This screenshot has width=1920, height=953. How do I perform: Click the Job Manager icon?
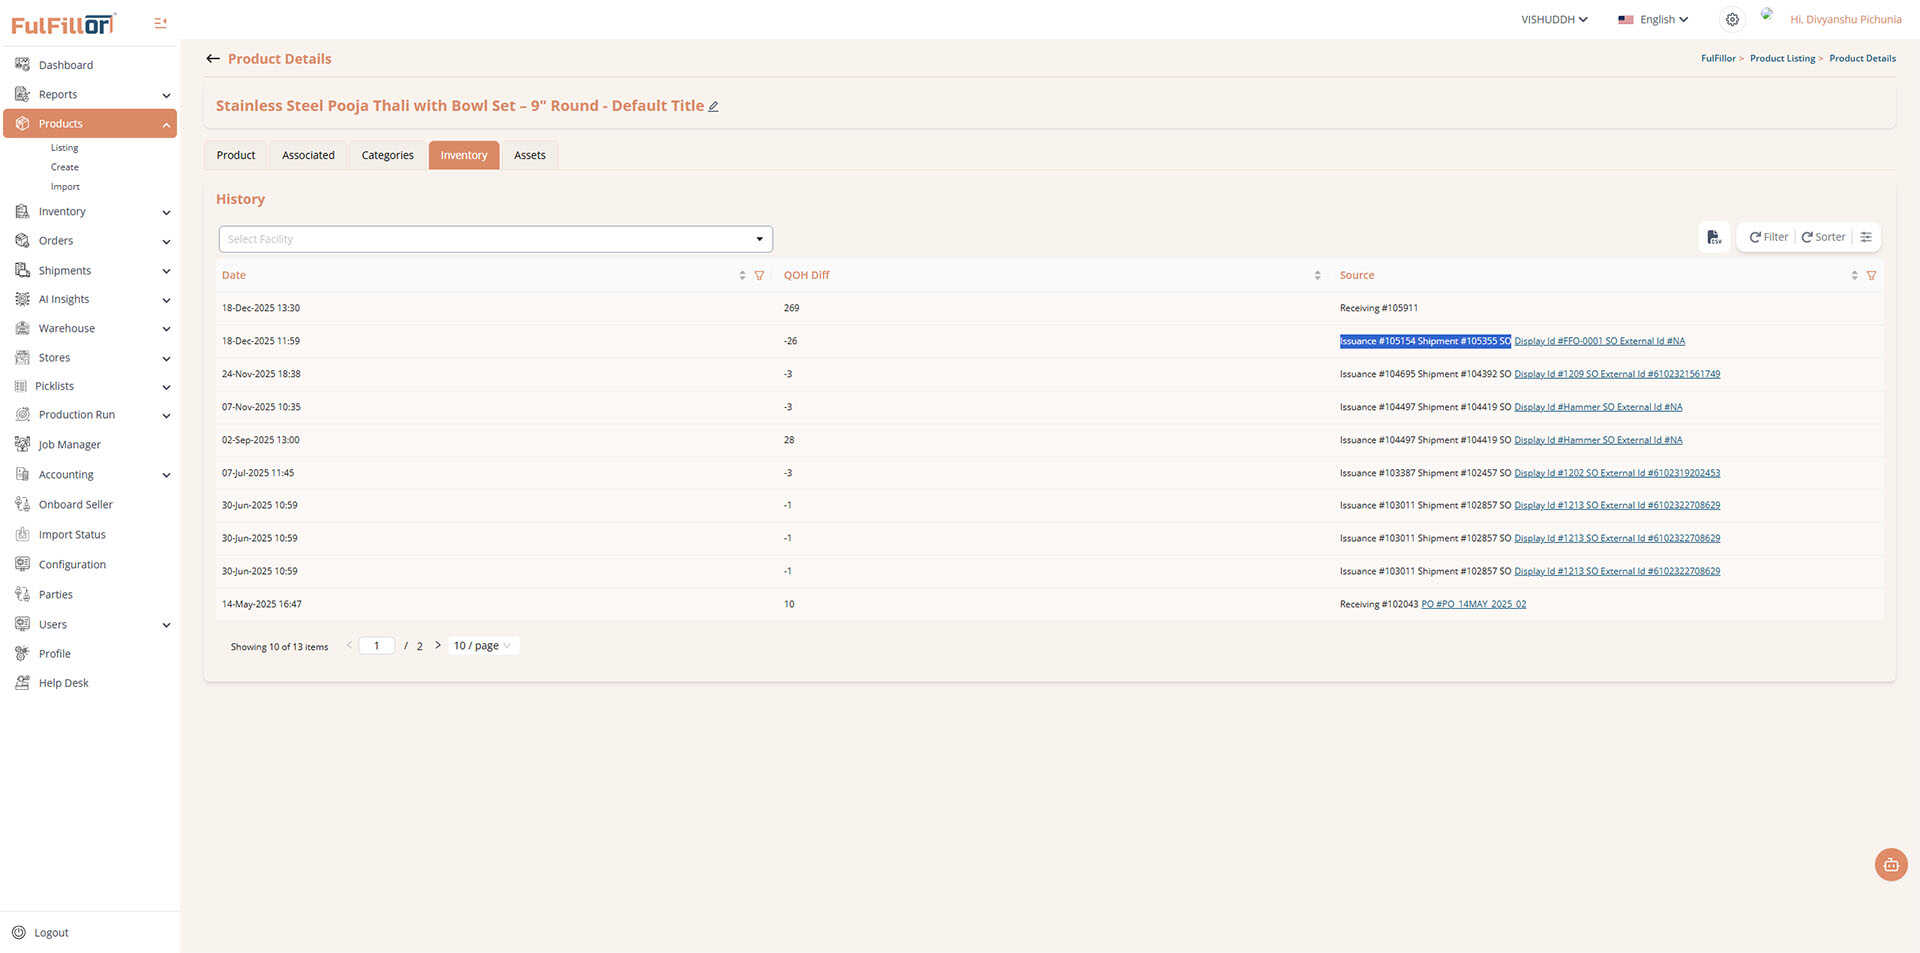tap(22, 444)
